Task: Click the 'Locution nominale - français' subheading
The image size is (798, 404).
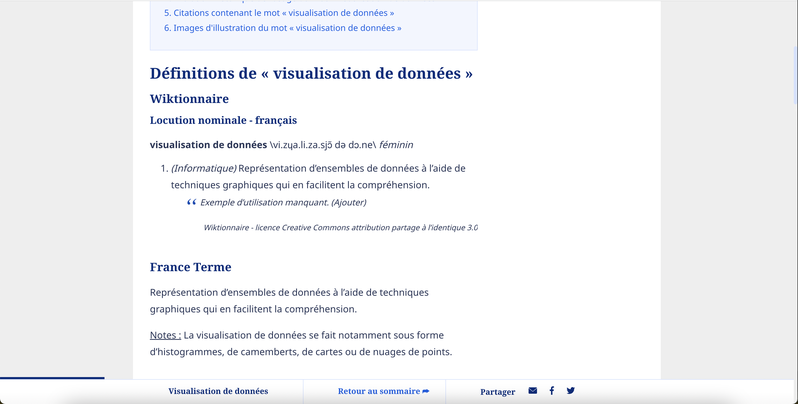Action: [x=223, y=120]
